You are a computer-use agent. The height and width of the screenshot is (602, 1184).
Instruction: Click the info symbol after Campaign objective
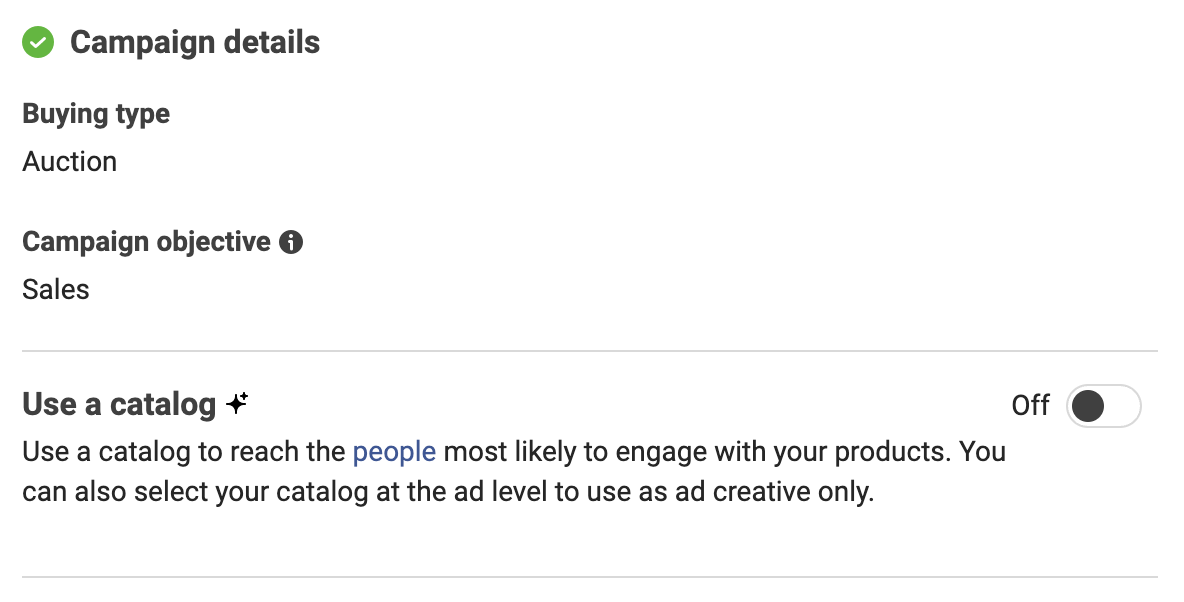[291, 241]
